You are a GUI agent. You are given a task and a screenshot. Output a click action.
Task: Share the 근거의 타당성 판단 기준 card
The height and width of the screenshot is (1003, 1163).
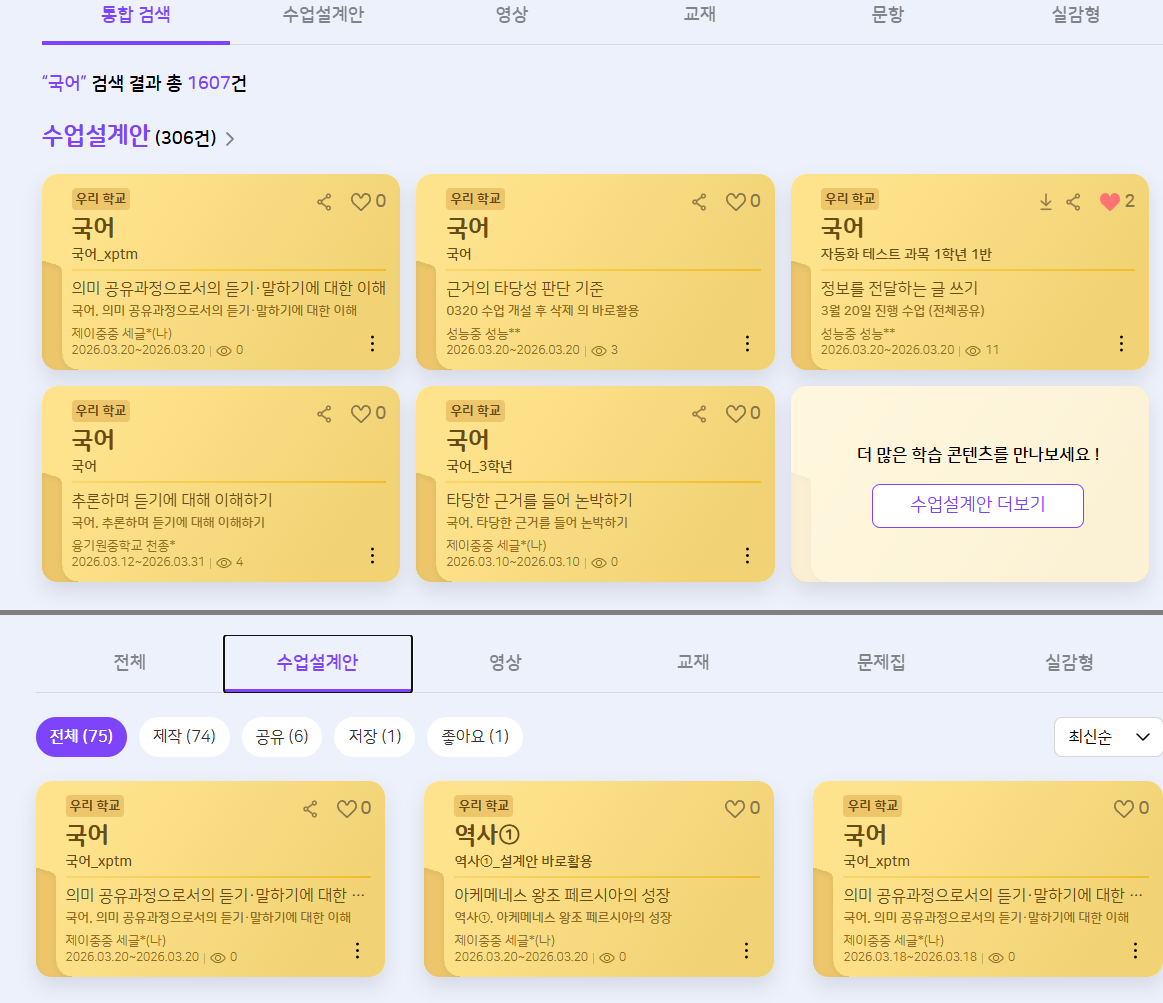pos(699,202)
